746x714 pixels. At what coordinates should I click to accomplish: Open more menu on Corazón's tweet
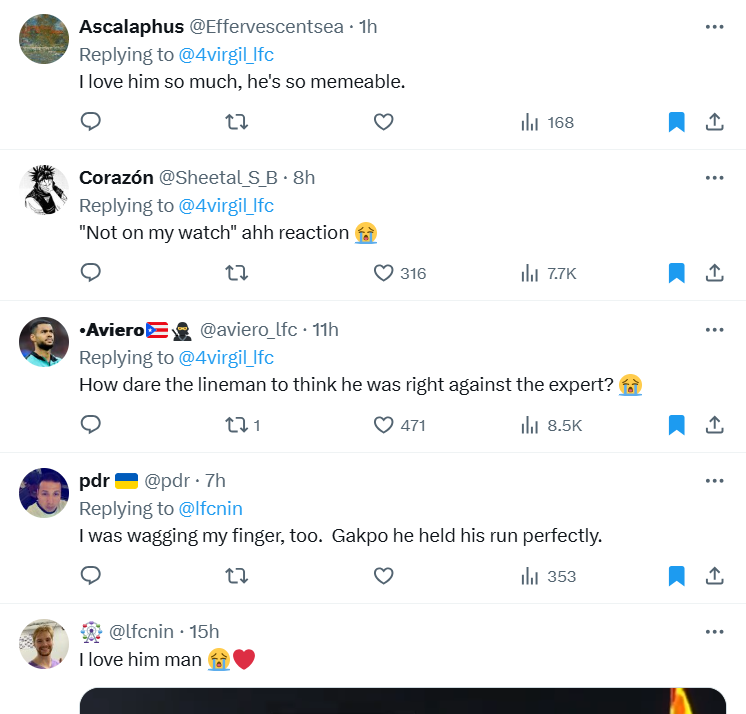(x=714, y=178)
